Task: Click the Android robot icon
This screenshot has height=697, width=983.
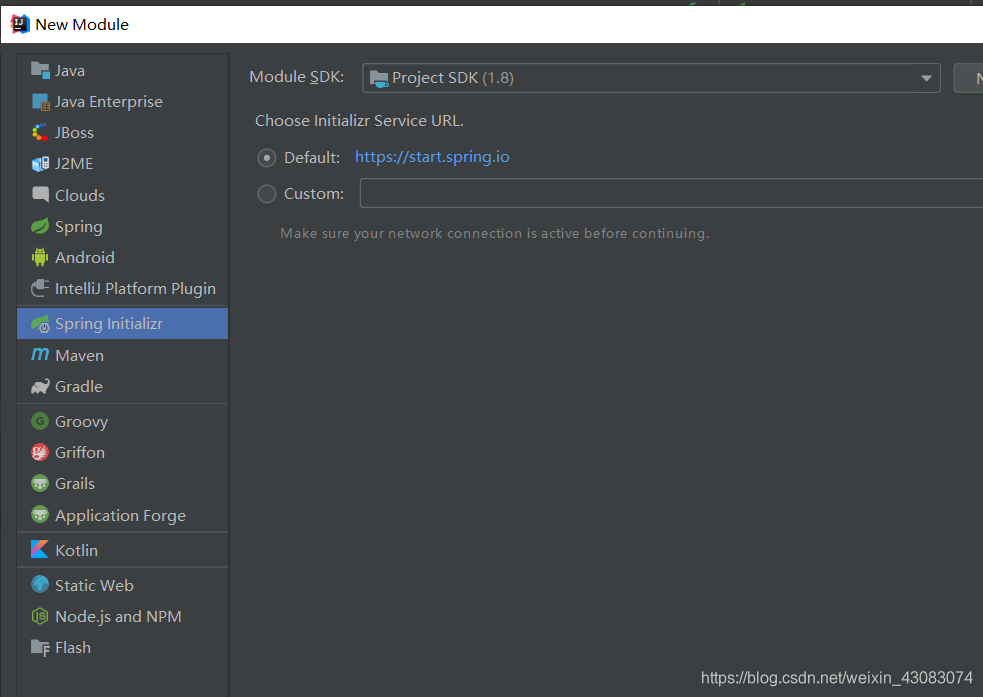Action: point(40,257)
